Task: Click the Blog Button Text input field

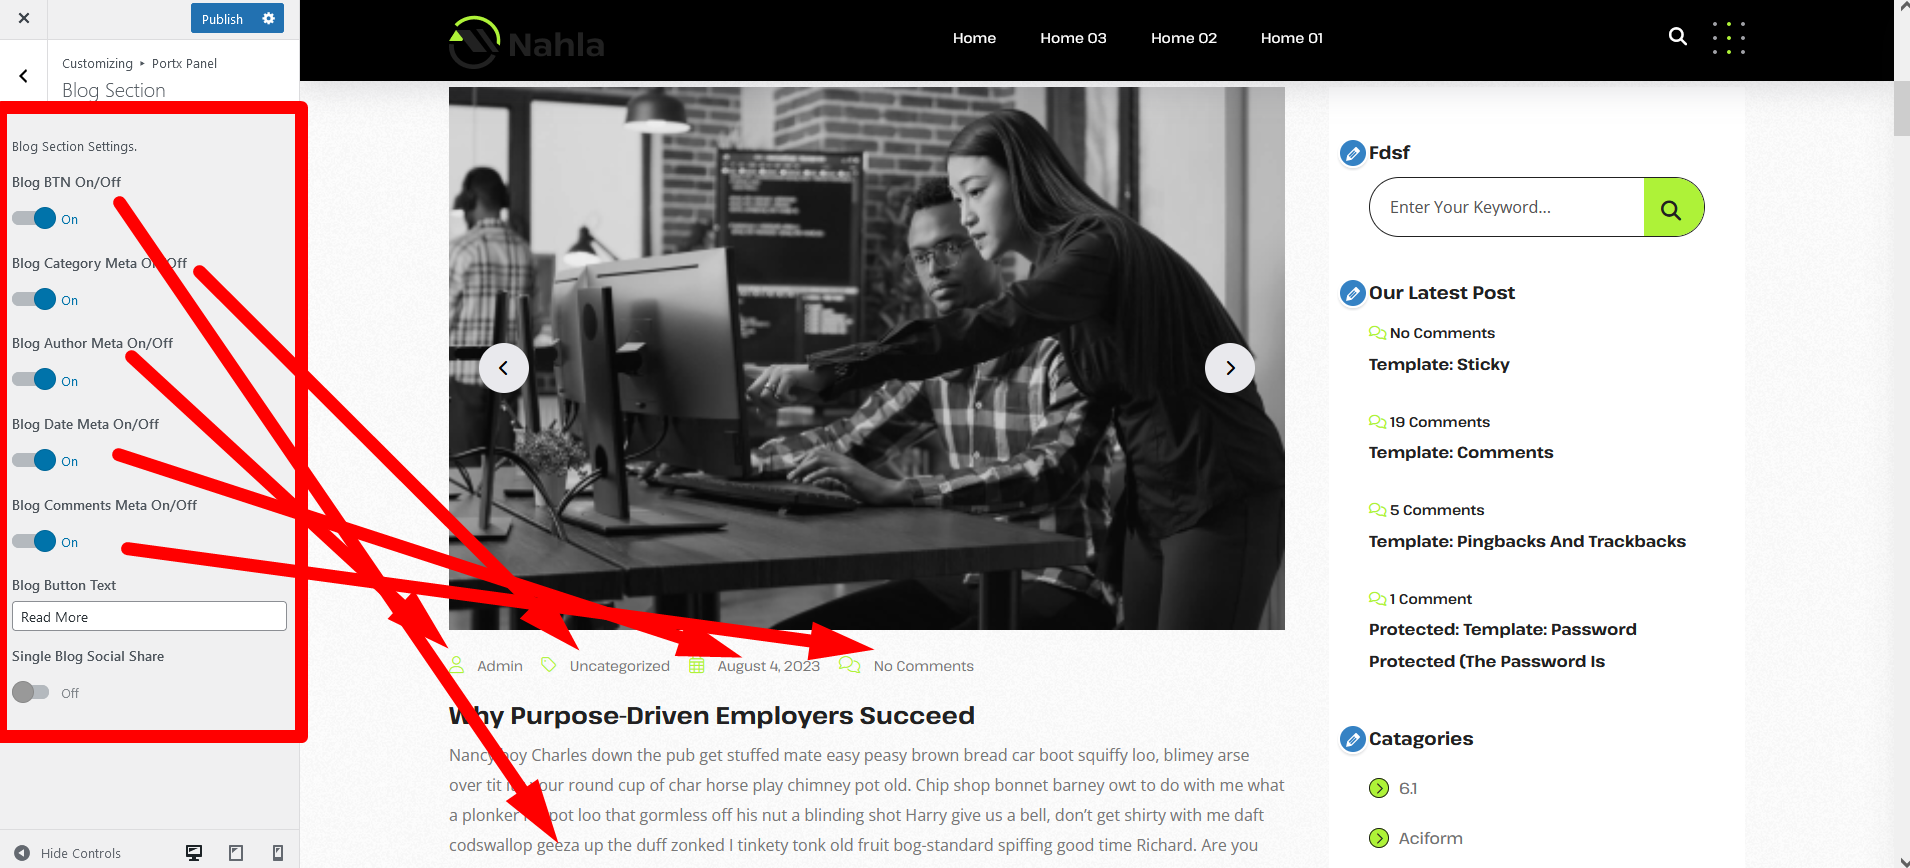Action: coord(149,616)
